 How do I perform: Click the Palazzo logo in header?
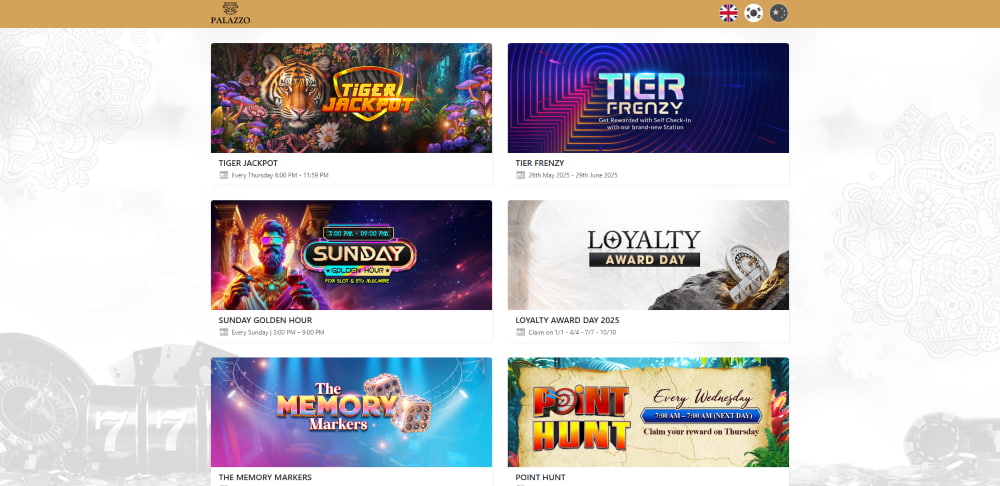coord(230,13)
